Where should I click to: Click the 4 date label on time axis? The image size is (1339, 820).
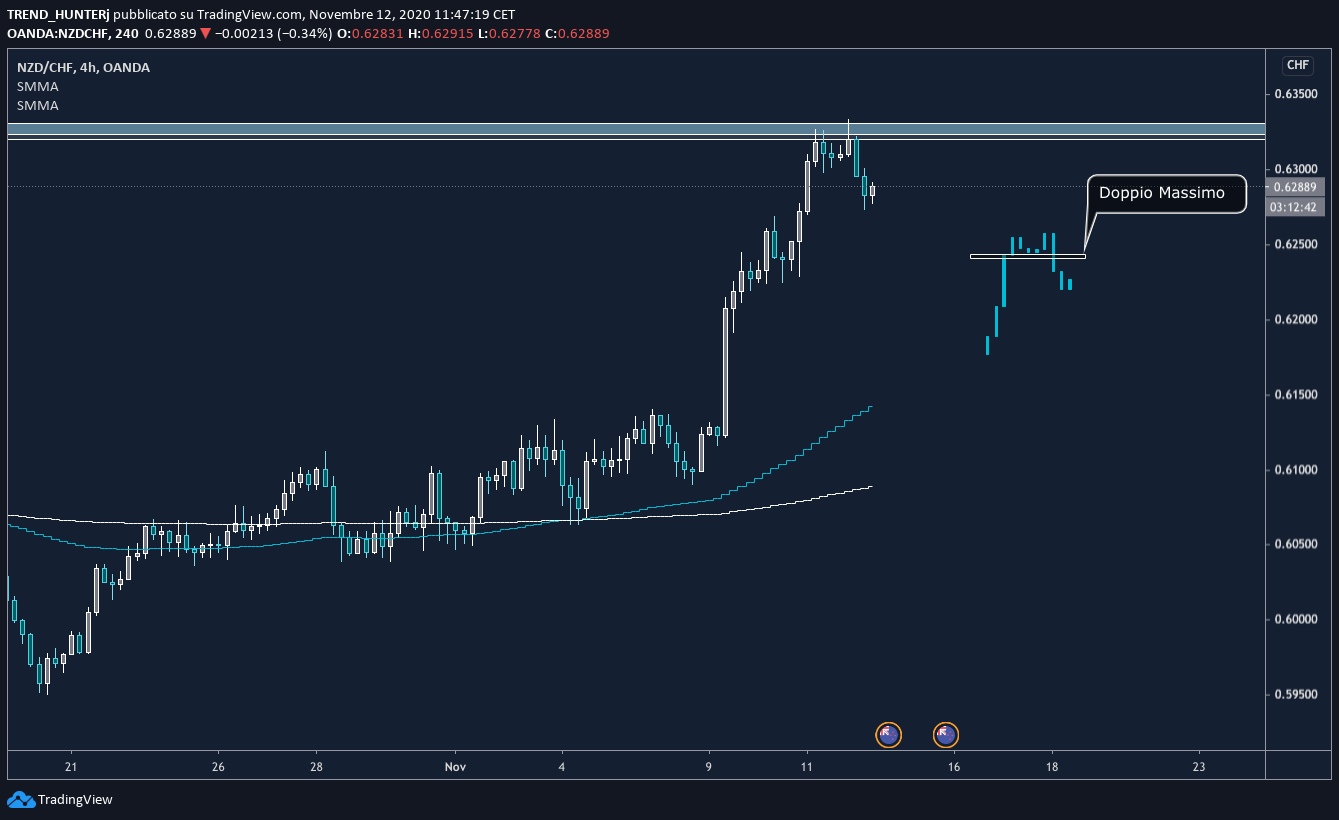coord(562,767)
